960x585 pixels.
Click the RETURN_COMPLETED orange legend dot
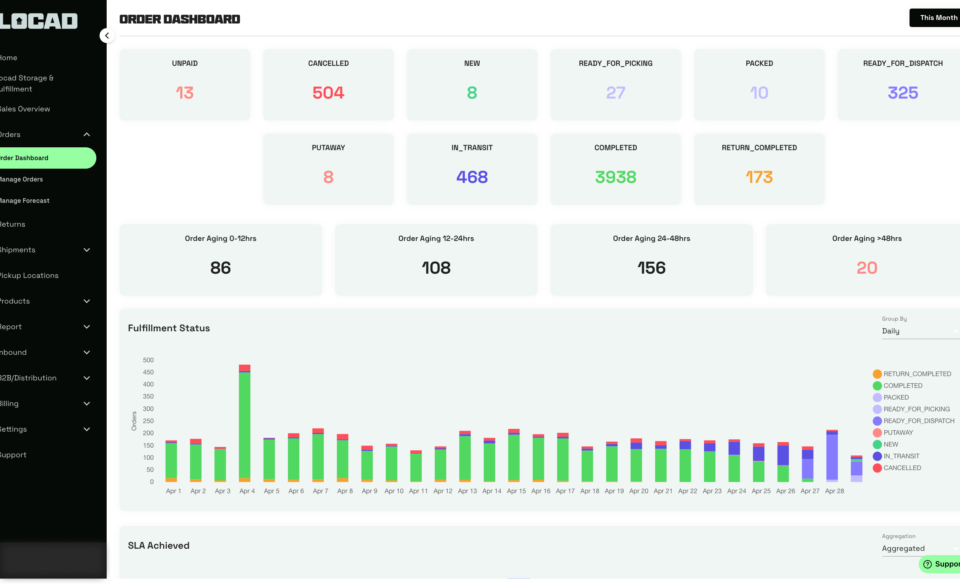coord(878,374)
